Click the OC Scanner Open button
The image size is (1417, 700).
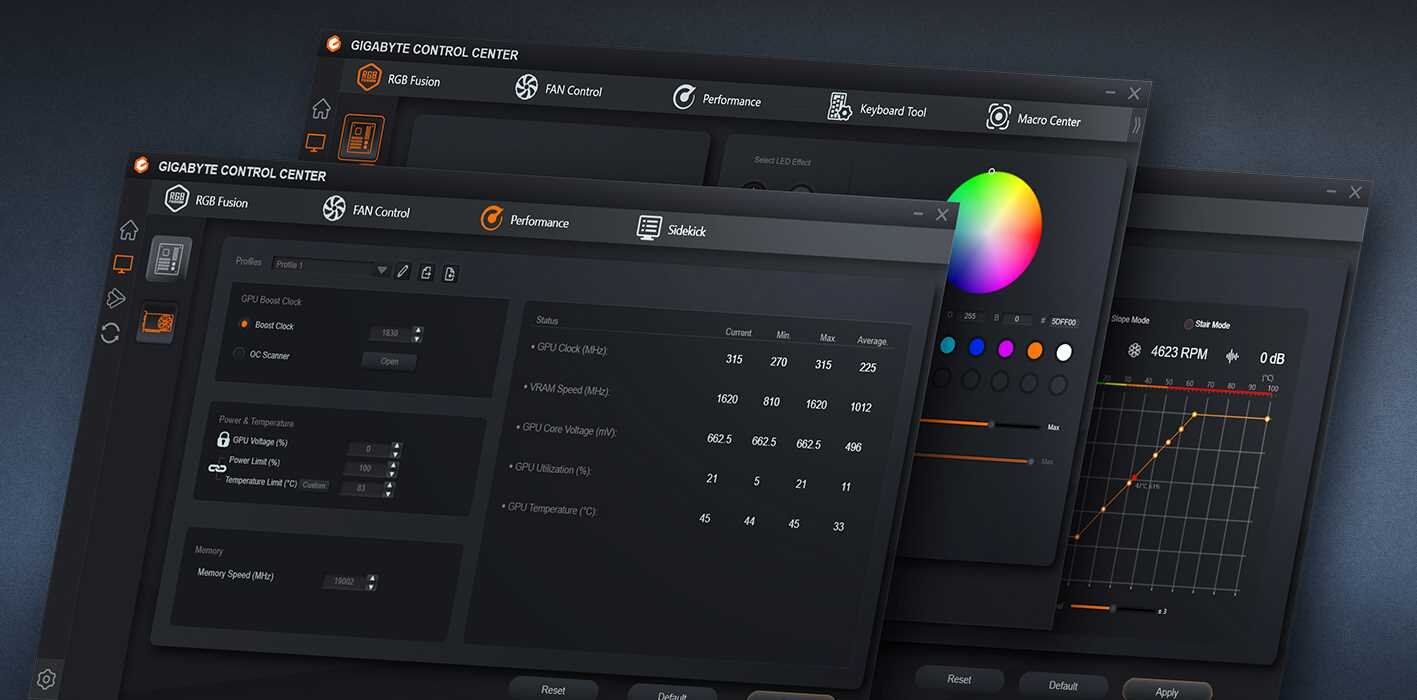point(389,362)
